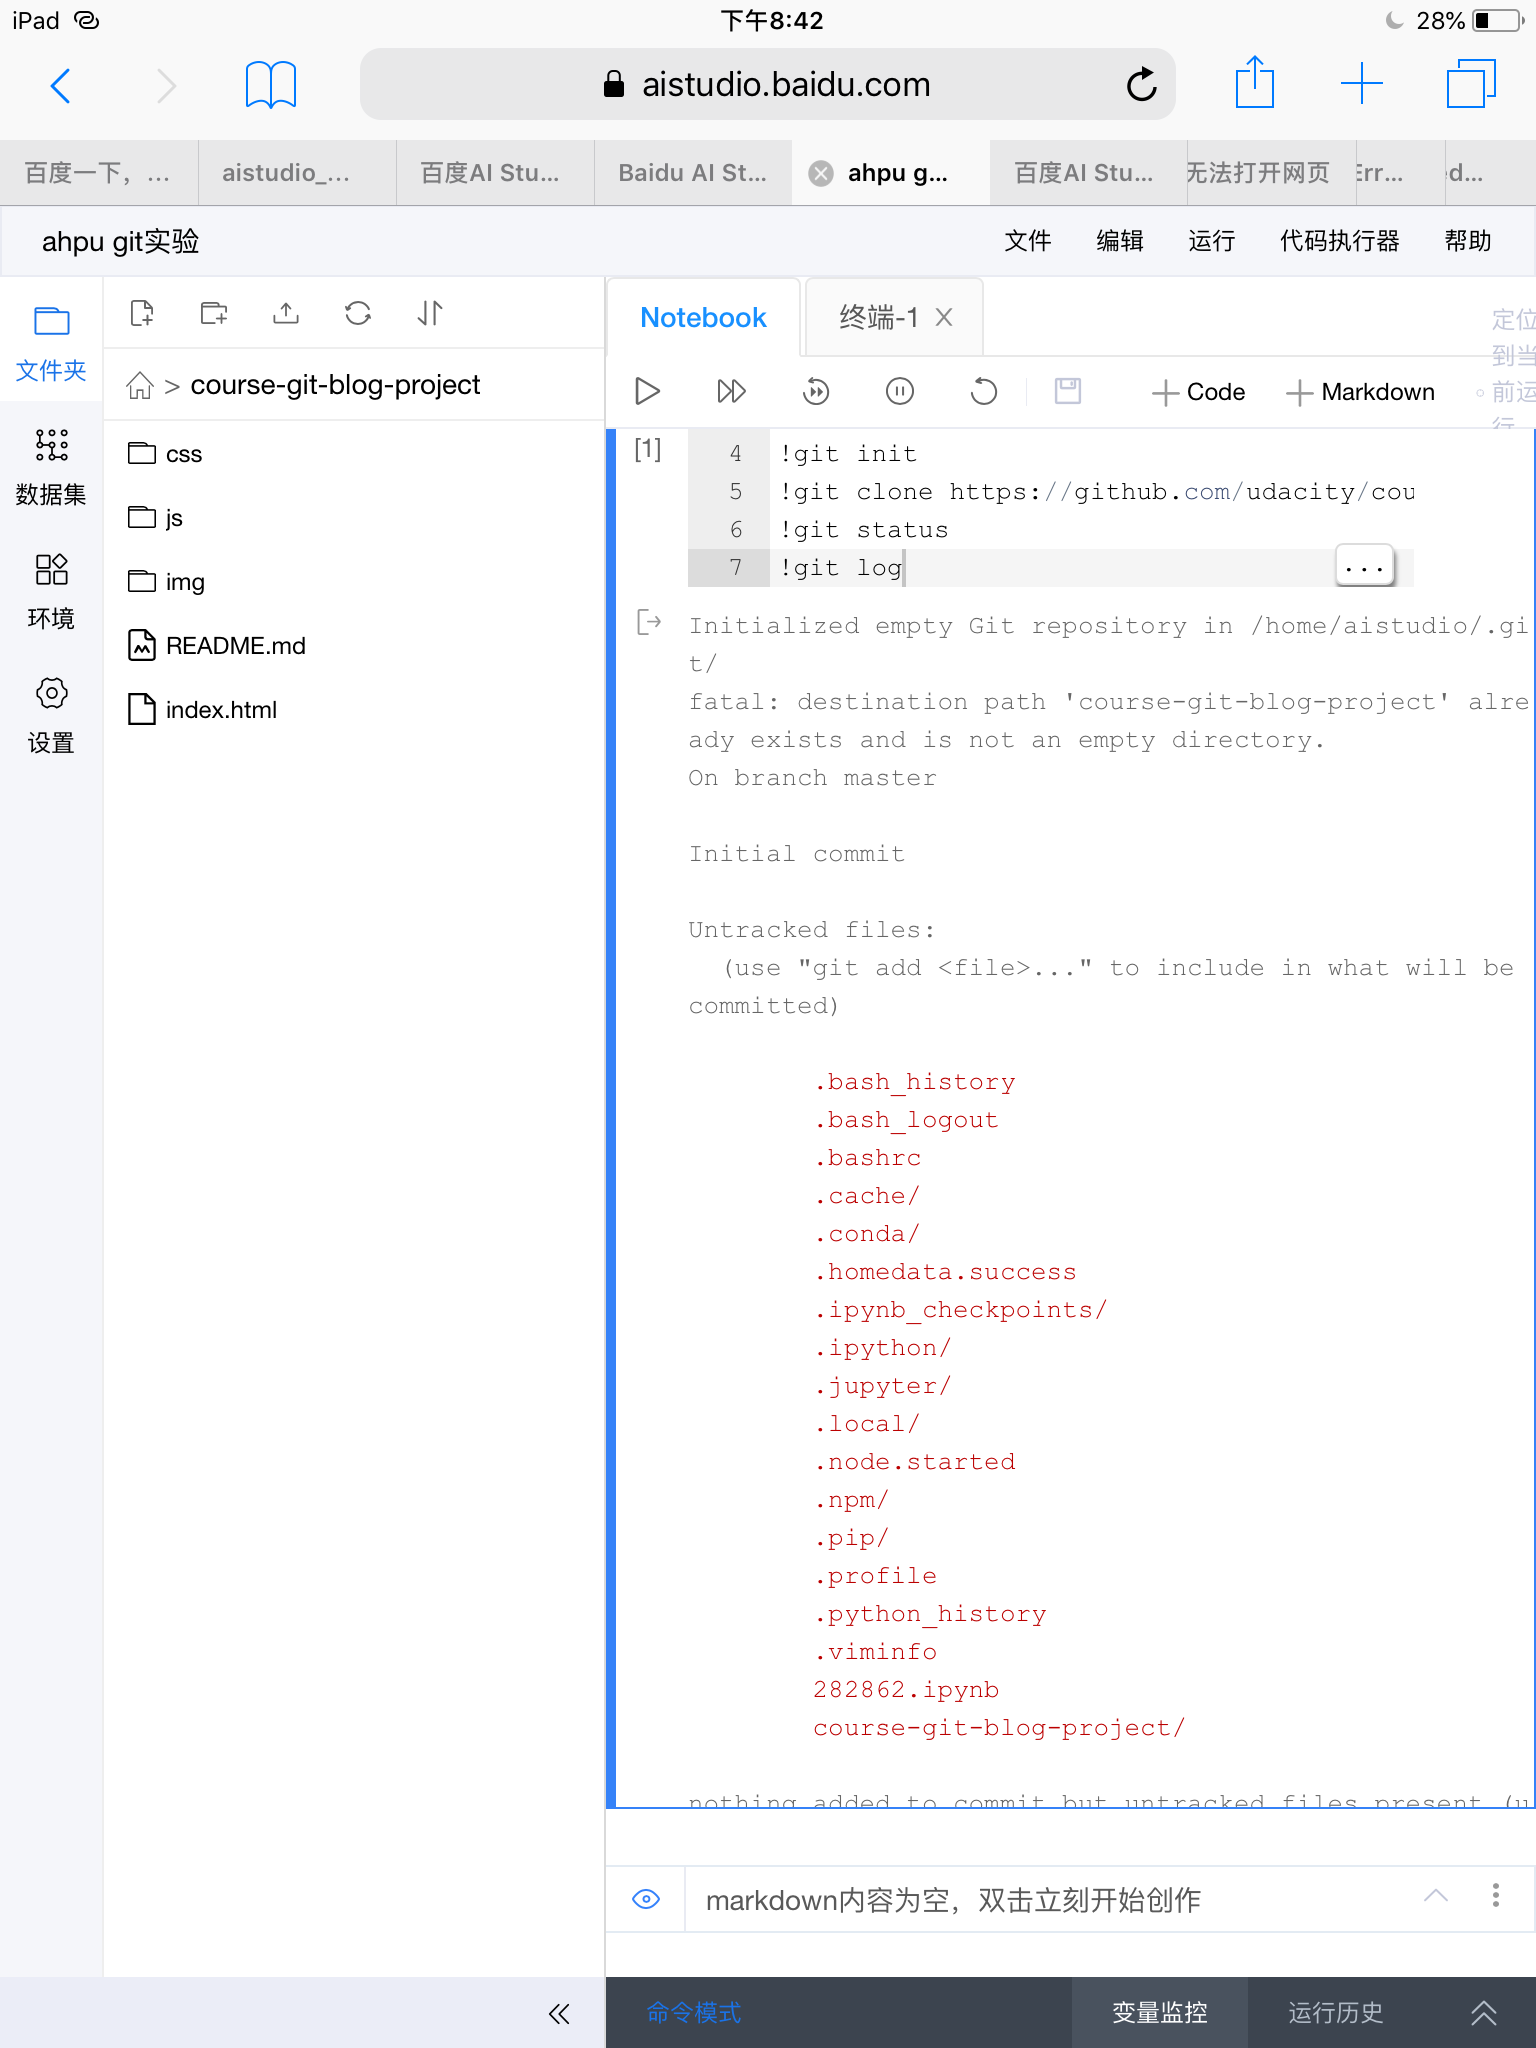Tap the address bar URL field

point(767,85)
